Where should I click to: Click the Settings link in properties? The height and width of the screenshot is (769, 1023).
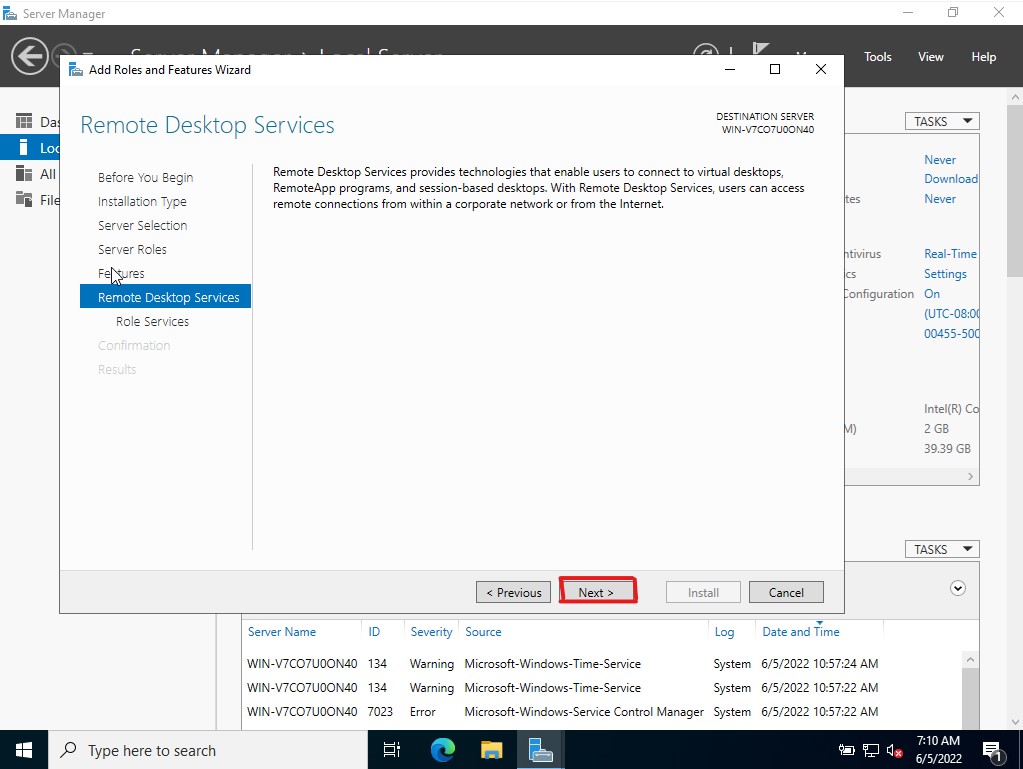(945, 274)
